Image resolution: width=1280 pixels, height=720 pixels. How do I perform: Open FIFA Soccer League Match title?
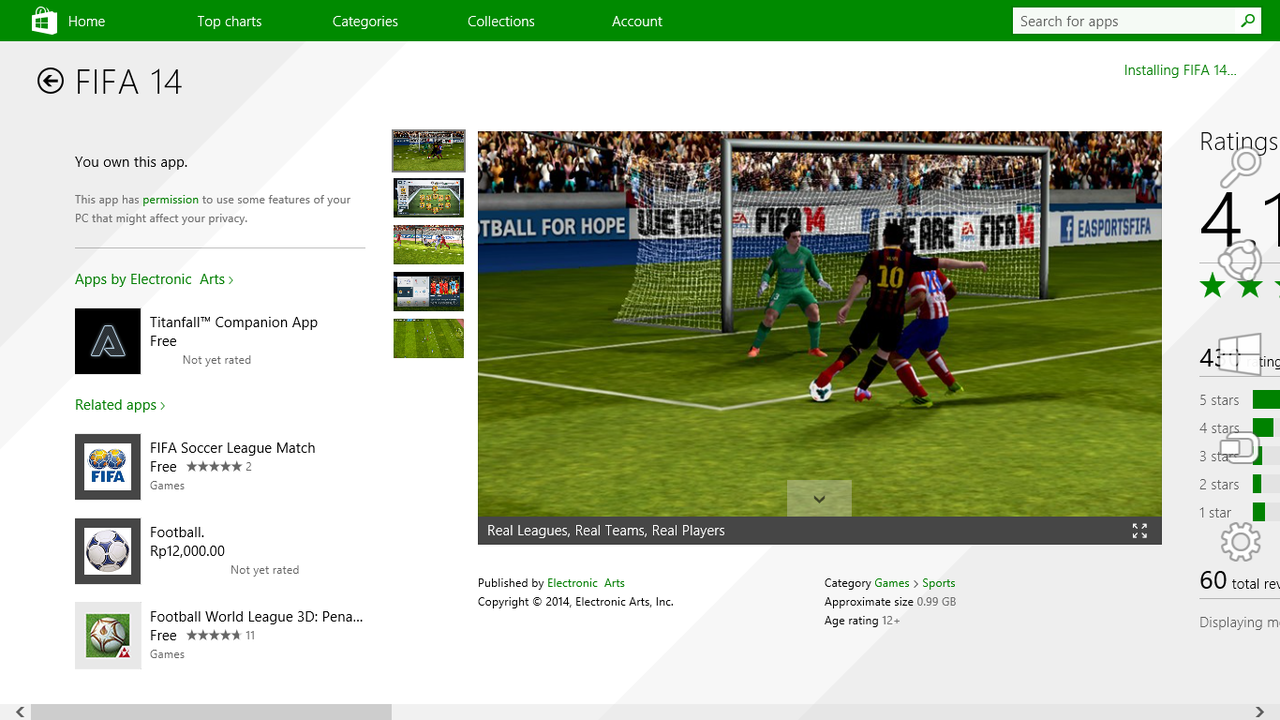coord(232,448)
